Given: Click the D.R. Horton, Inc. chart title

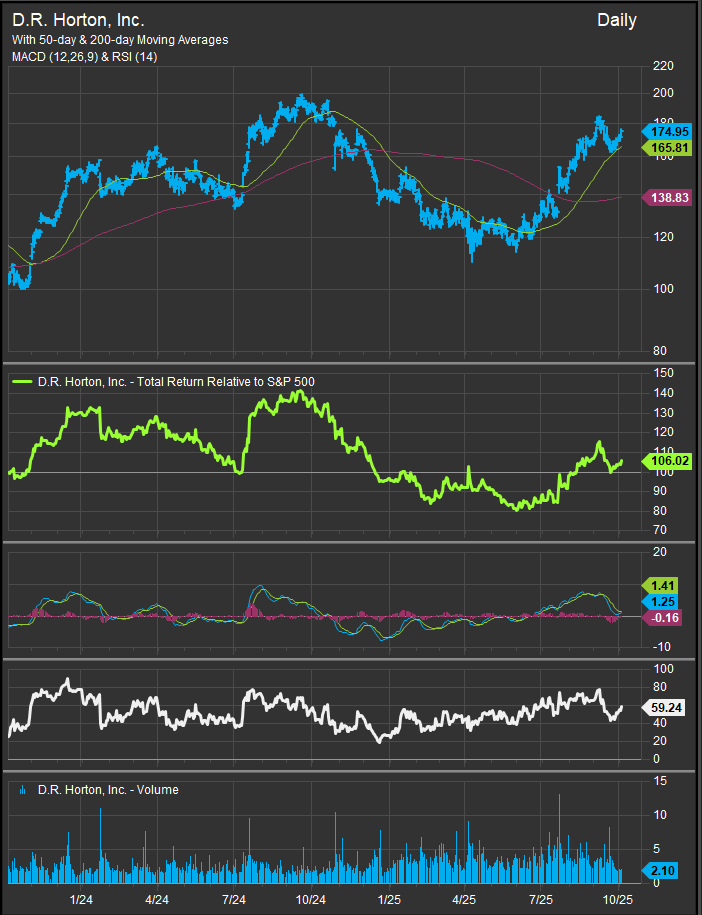Looking at the screenshot, I should click(x=78, y=19).
